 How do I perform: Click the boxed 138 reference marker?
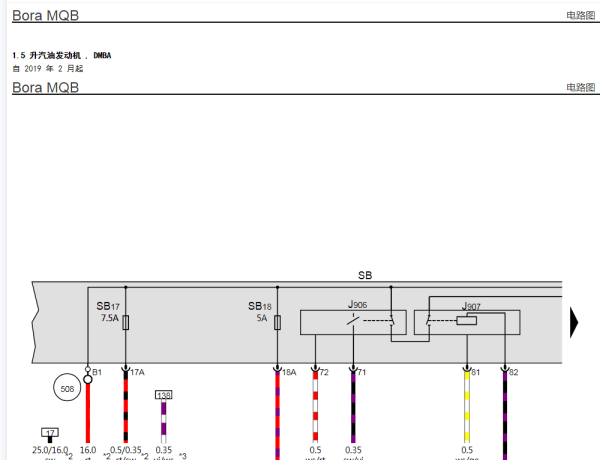pos(164,395)
